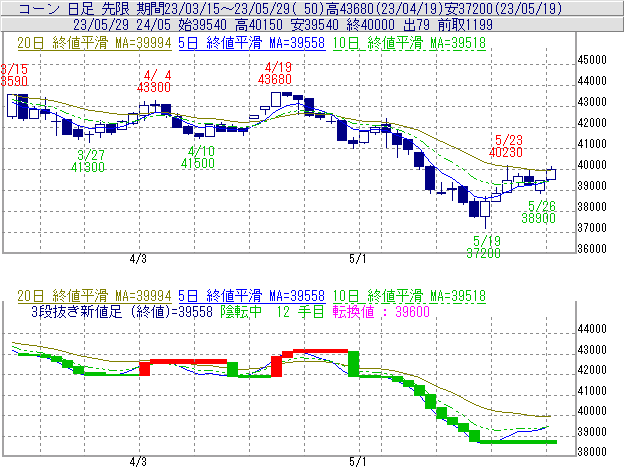The width and height of the screenshot is (624, 475).
Task: Click the 5/19 37200 low price label
Action: tap(486, 248)
